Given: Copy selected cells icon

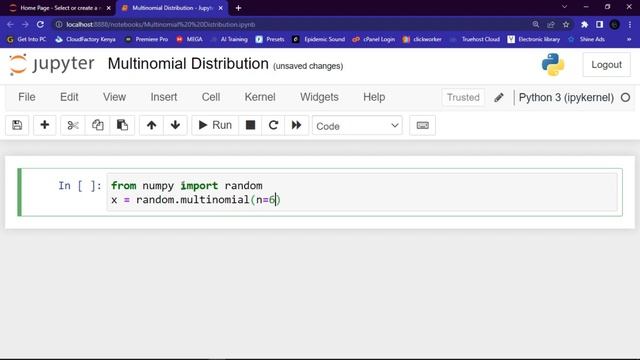Looking at the screenshot, I should (x=98, y=125).
